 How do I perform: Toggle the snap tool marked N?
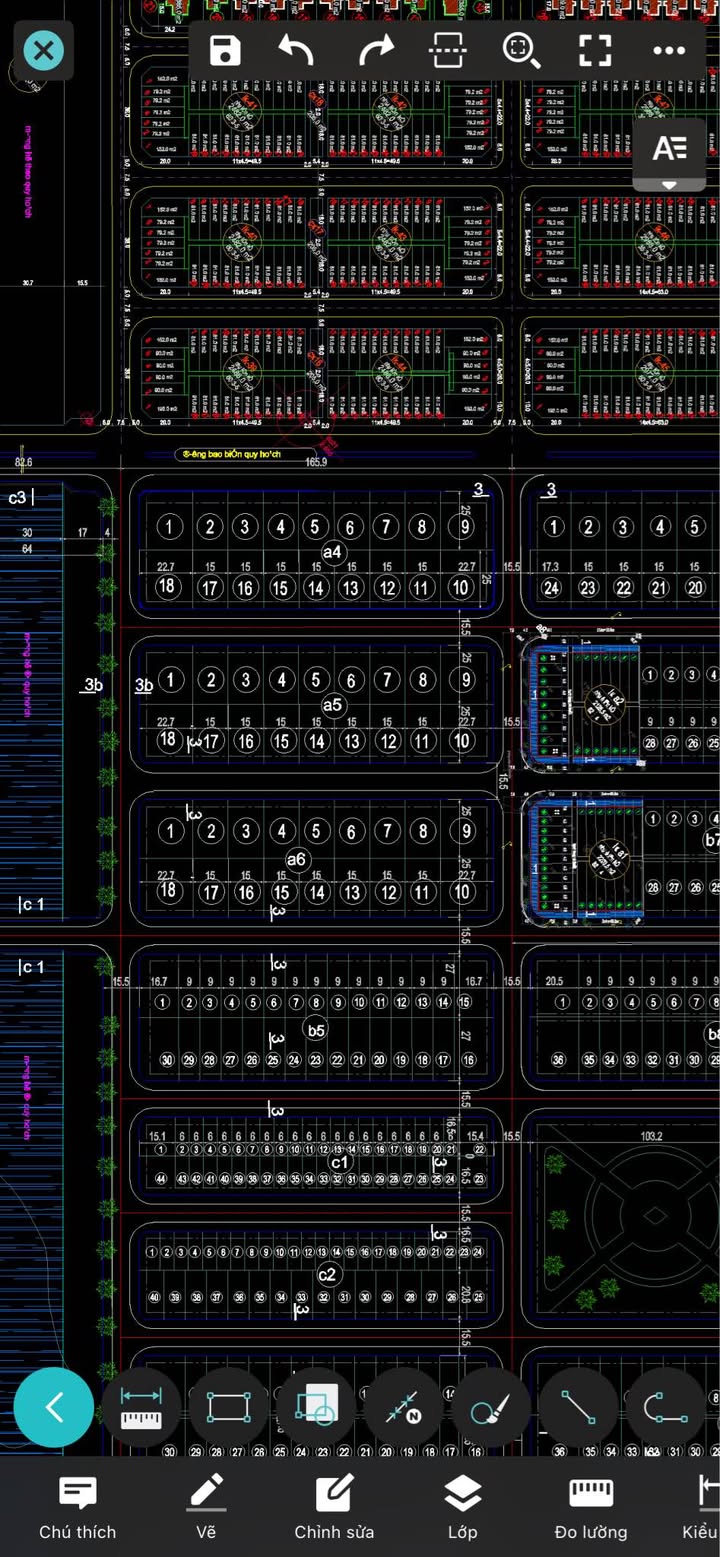pos(403,1408)
